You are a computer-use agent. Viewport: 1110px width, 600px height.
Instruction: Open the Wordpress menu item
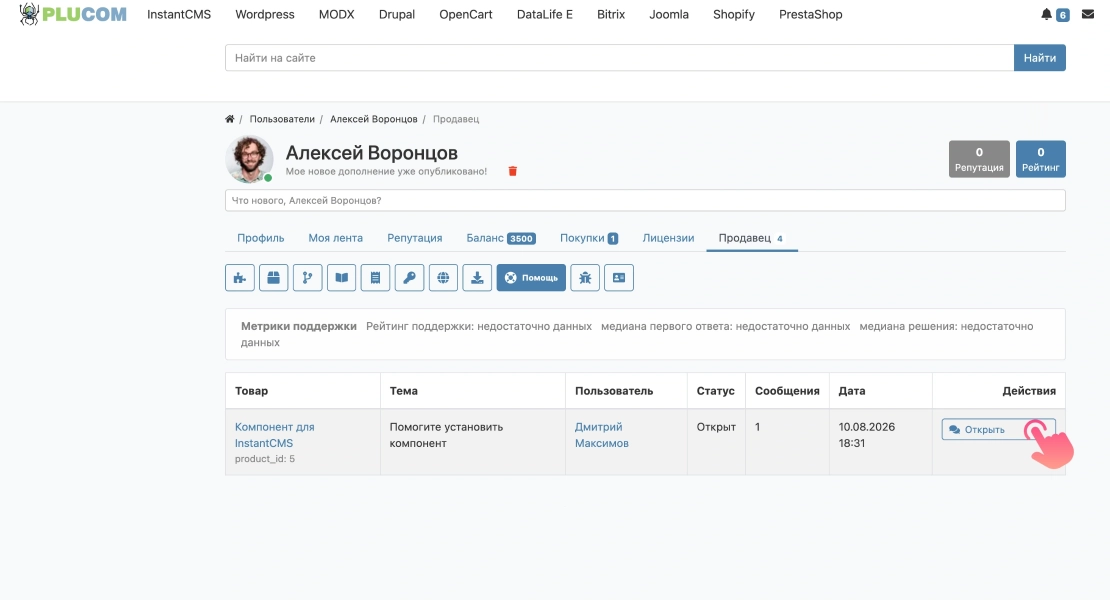[x=265, y=14]
